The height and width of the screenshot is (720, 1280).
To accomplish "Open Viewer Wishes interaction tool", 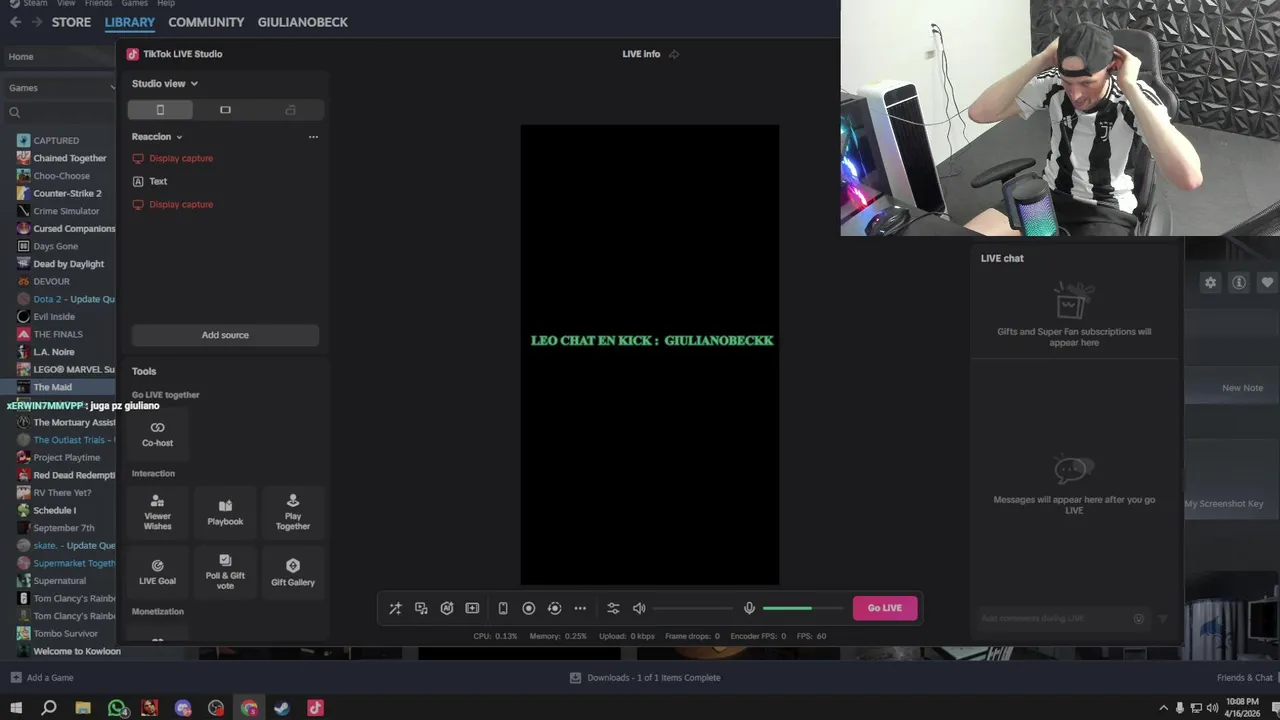I will (x=158, y=512).
